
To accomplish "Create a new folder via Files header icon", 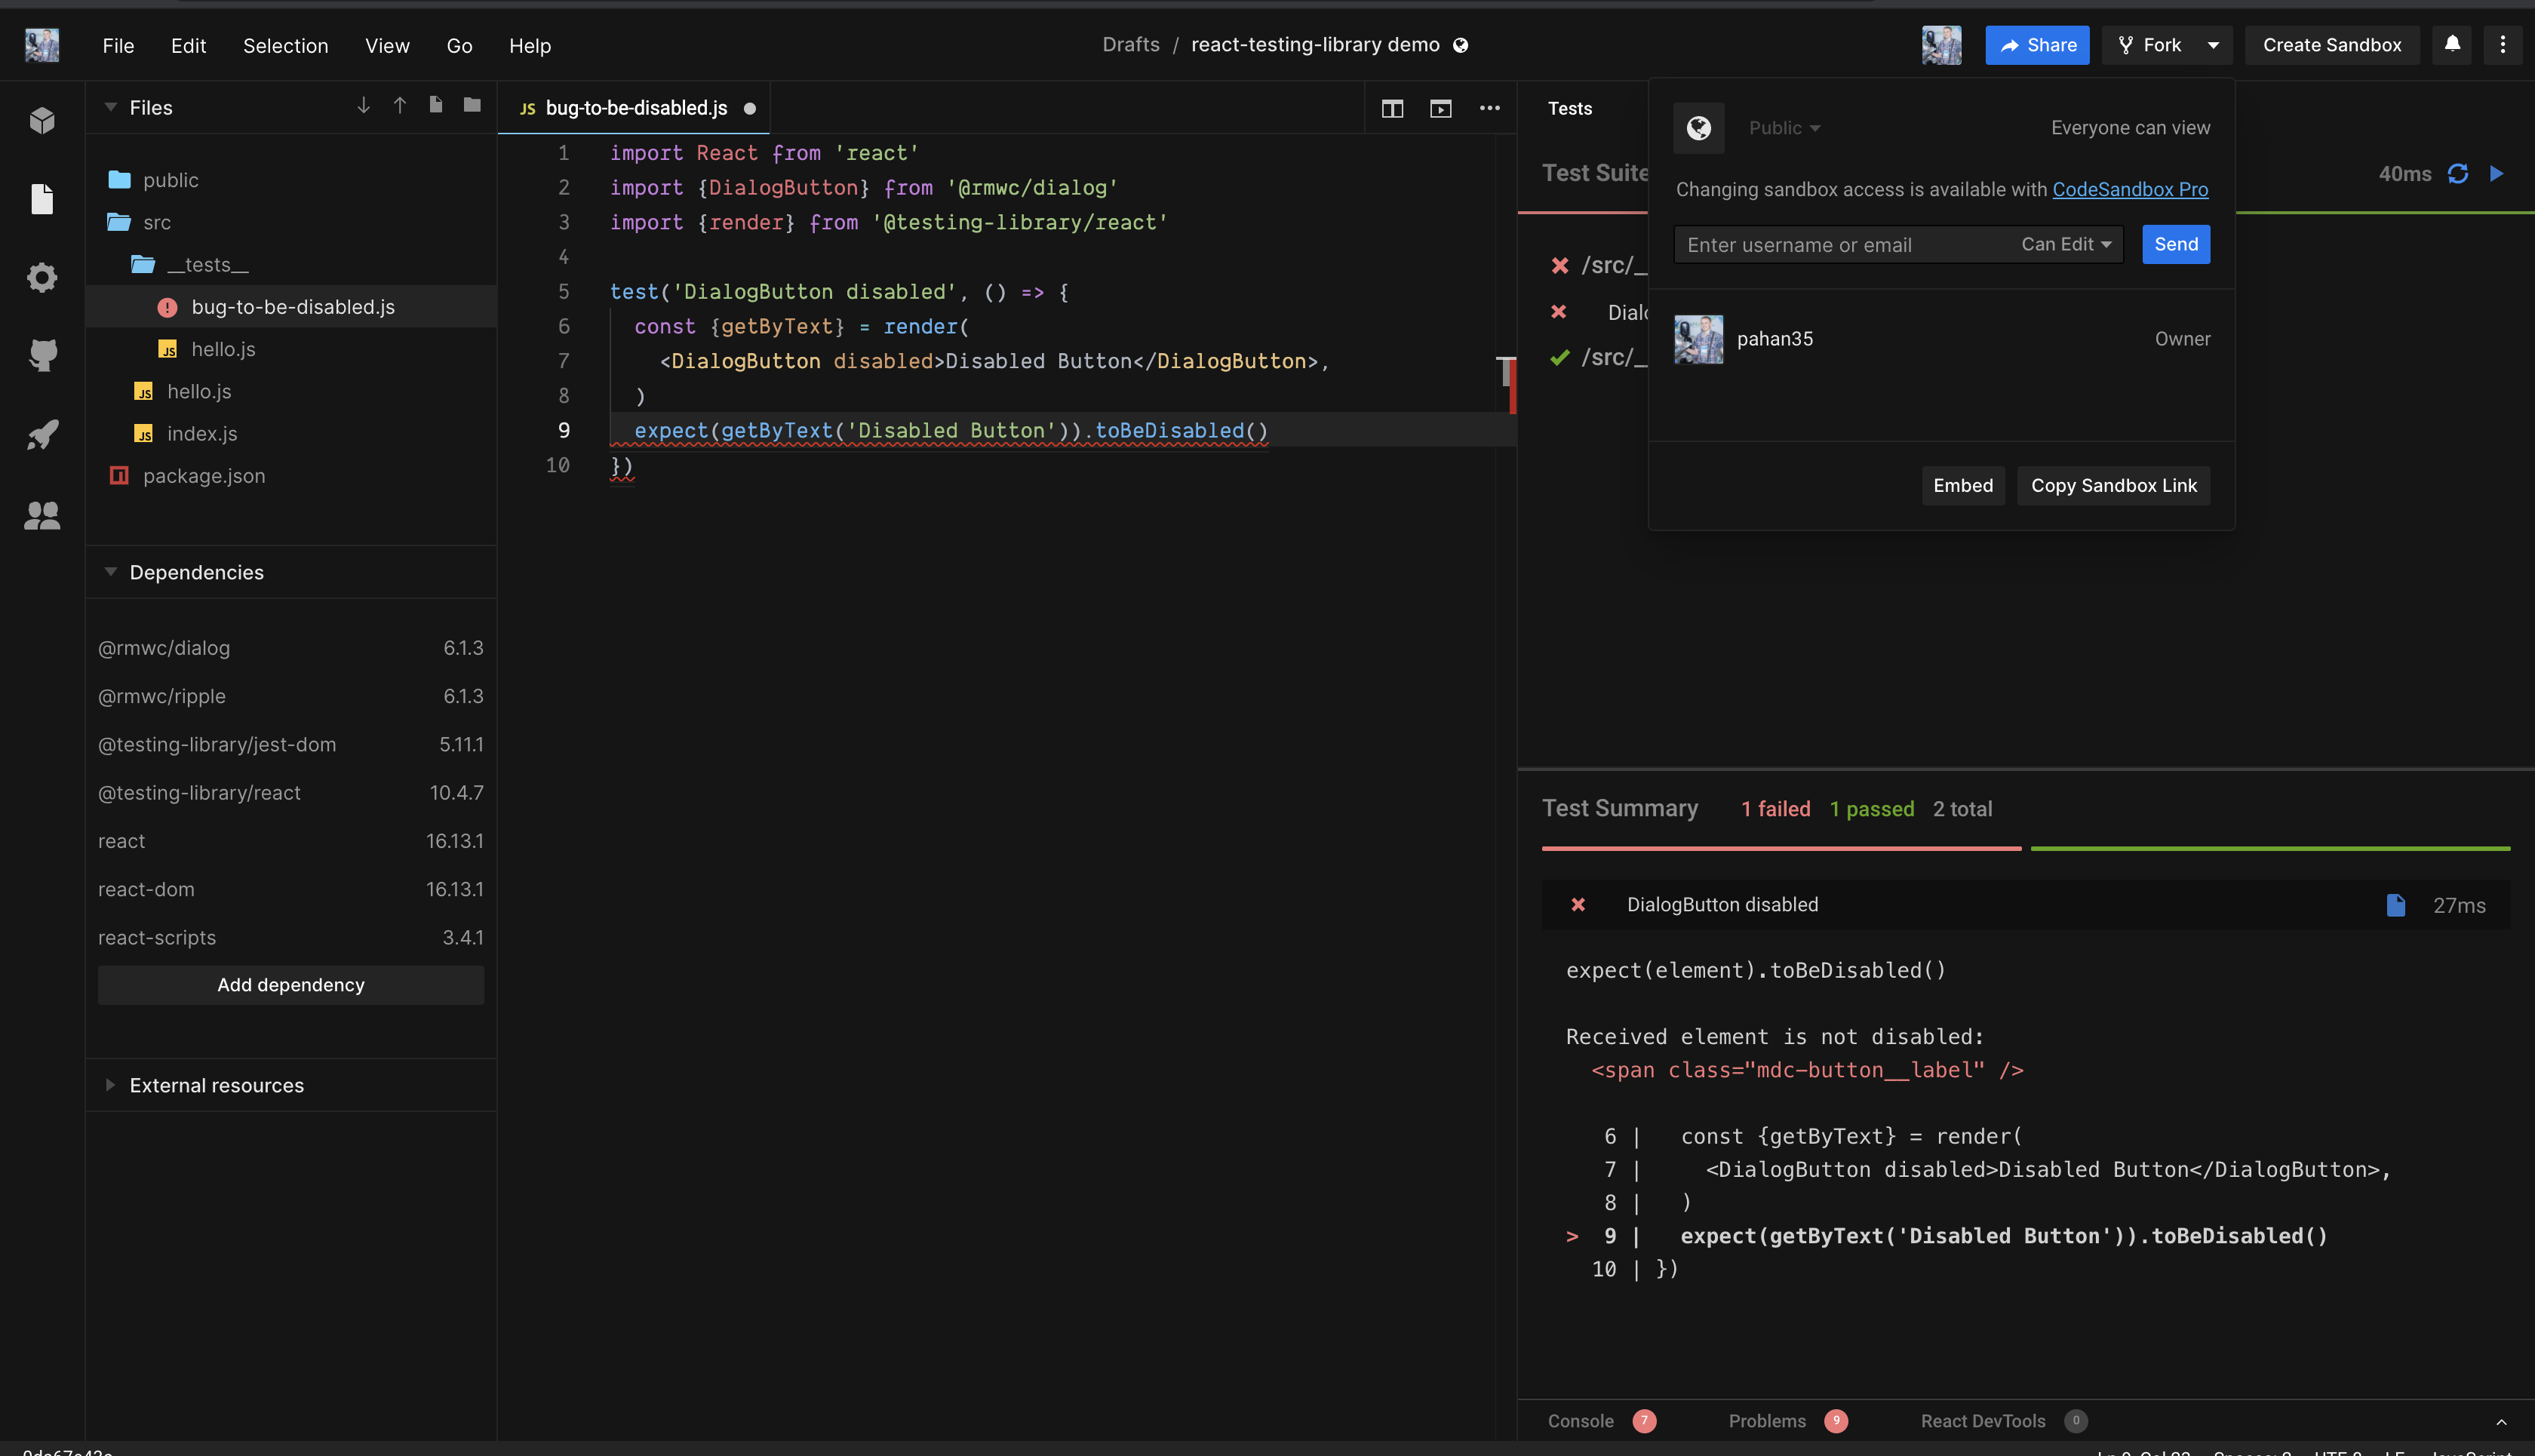I will [x=472, y=105].
